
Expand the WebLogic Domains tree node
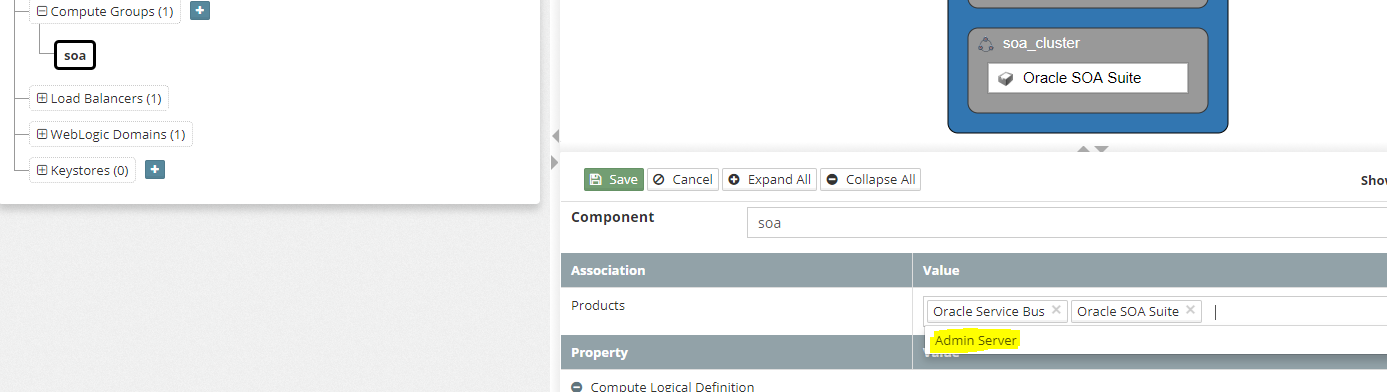click(42, 134)
